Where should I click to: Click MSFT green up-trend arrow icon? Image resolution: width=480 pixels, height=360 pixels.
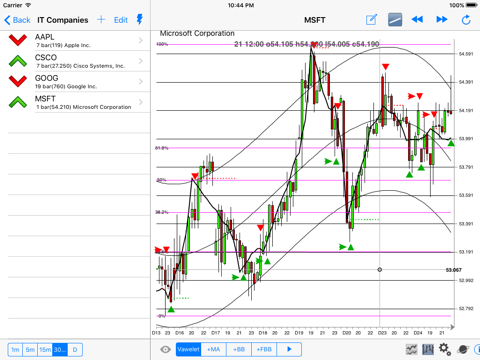click(18, 102)
